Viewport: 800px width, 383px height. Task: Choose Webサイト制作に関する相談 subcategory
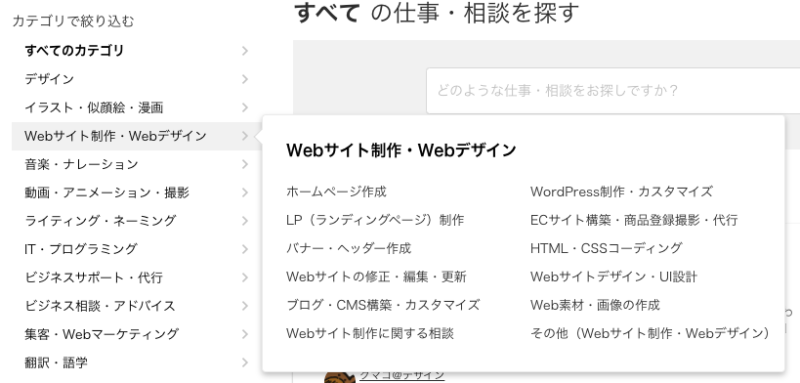point(370,334)
